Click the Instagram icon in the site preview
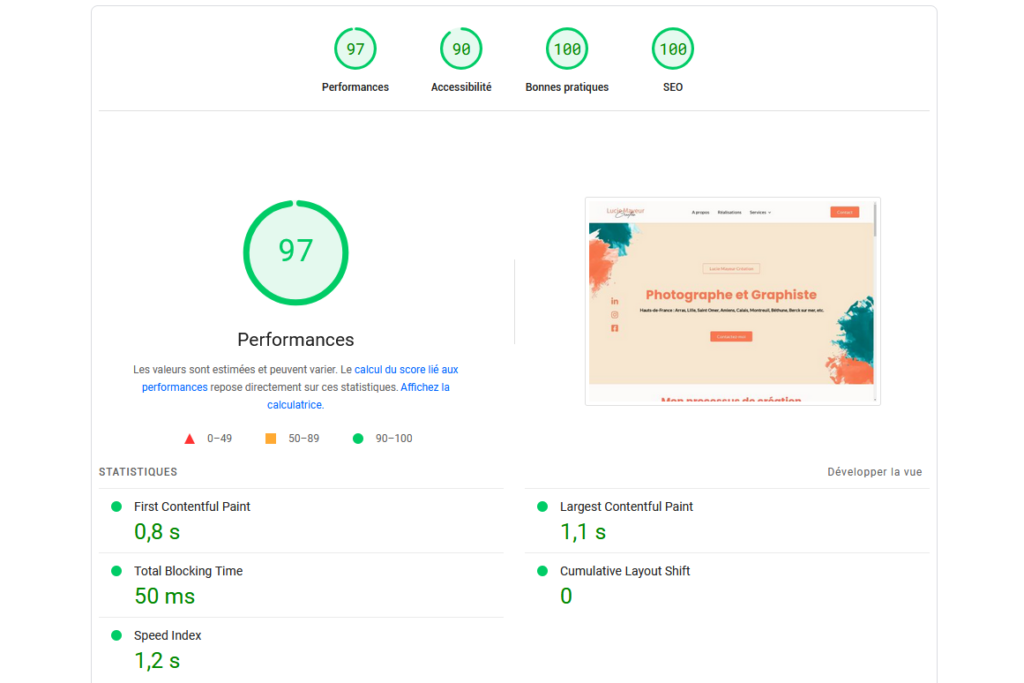 coord(614,314)
